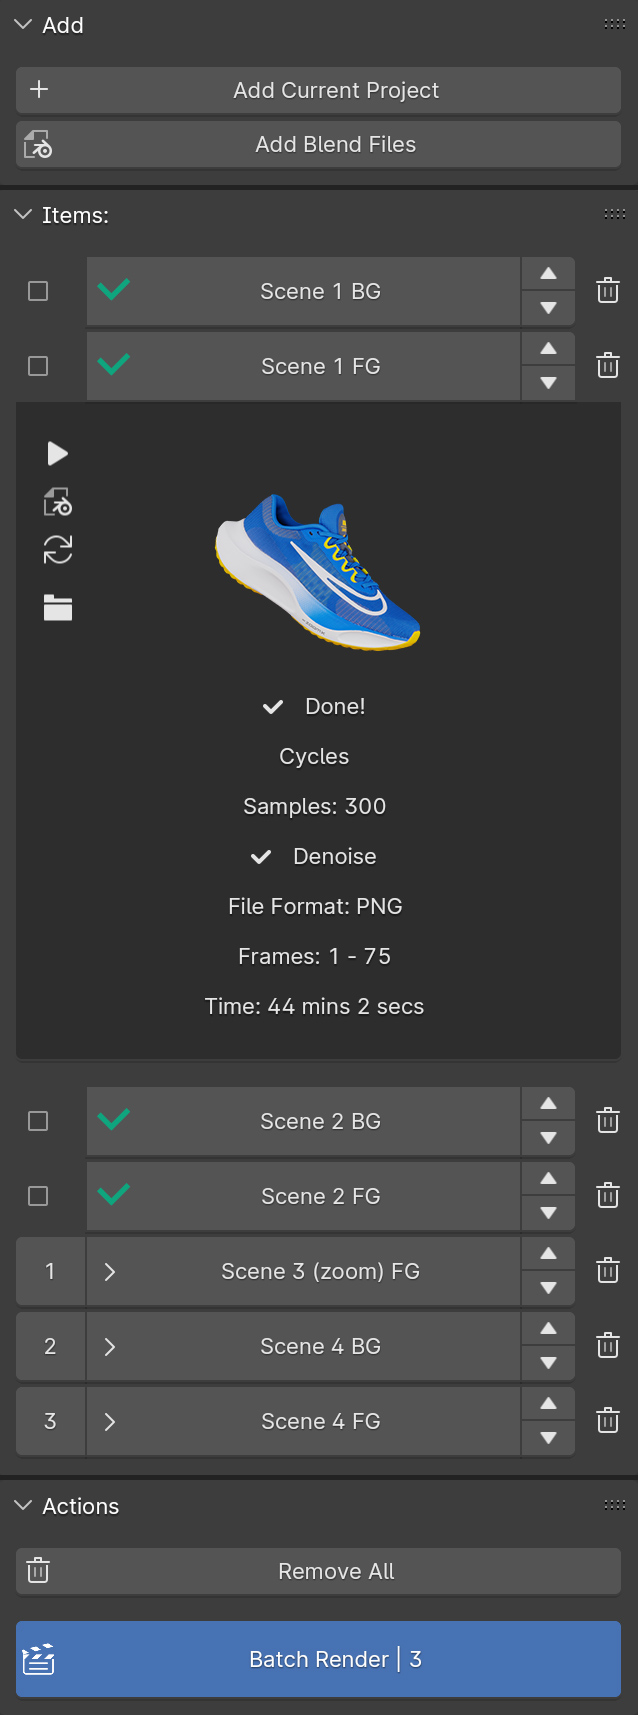Delete Scene 1 BG using its trash icon

pos(607,290)
